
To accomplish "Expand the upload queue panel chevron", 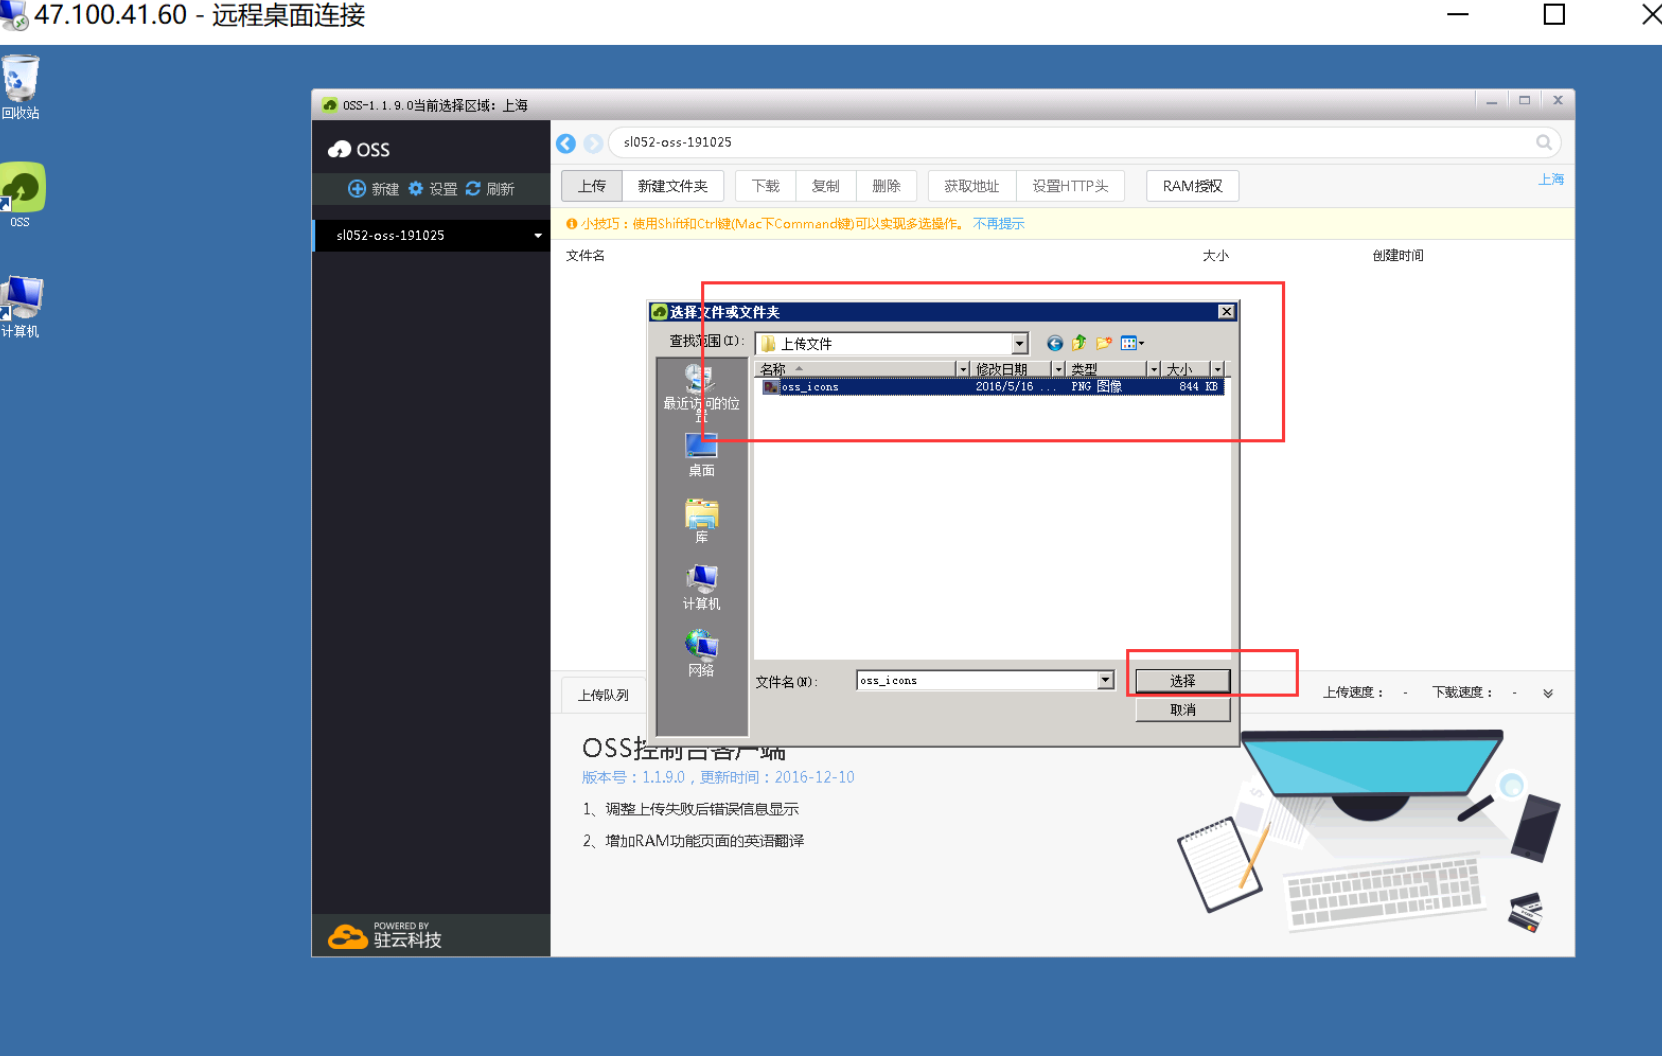I will [x=1548, y=693].
